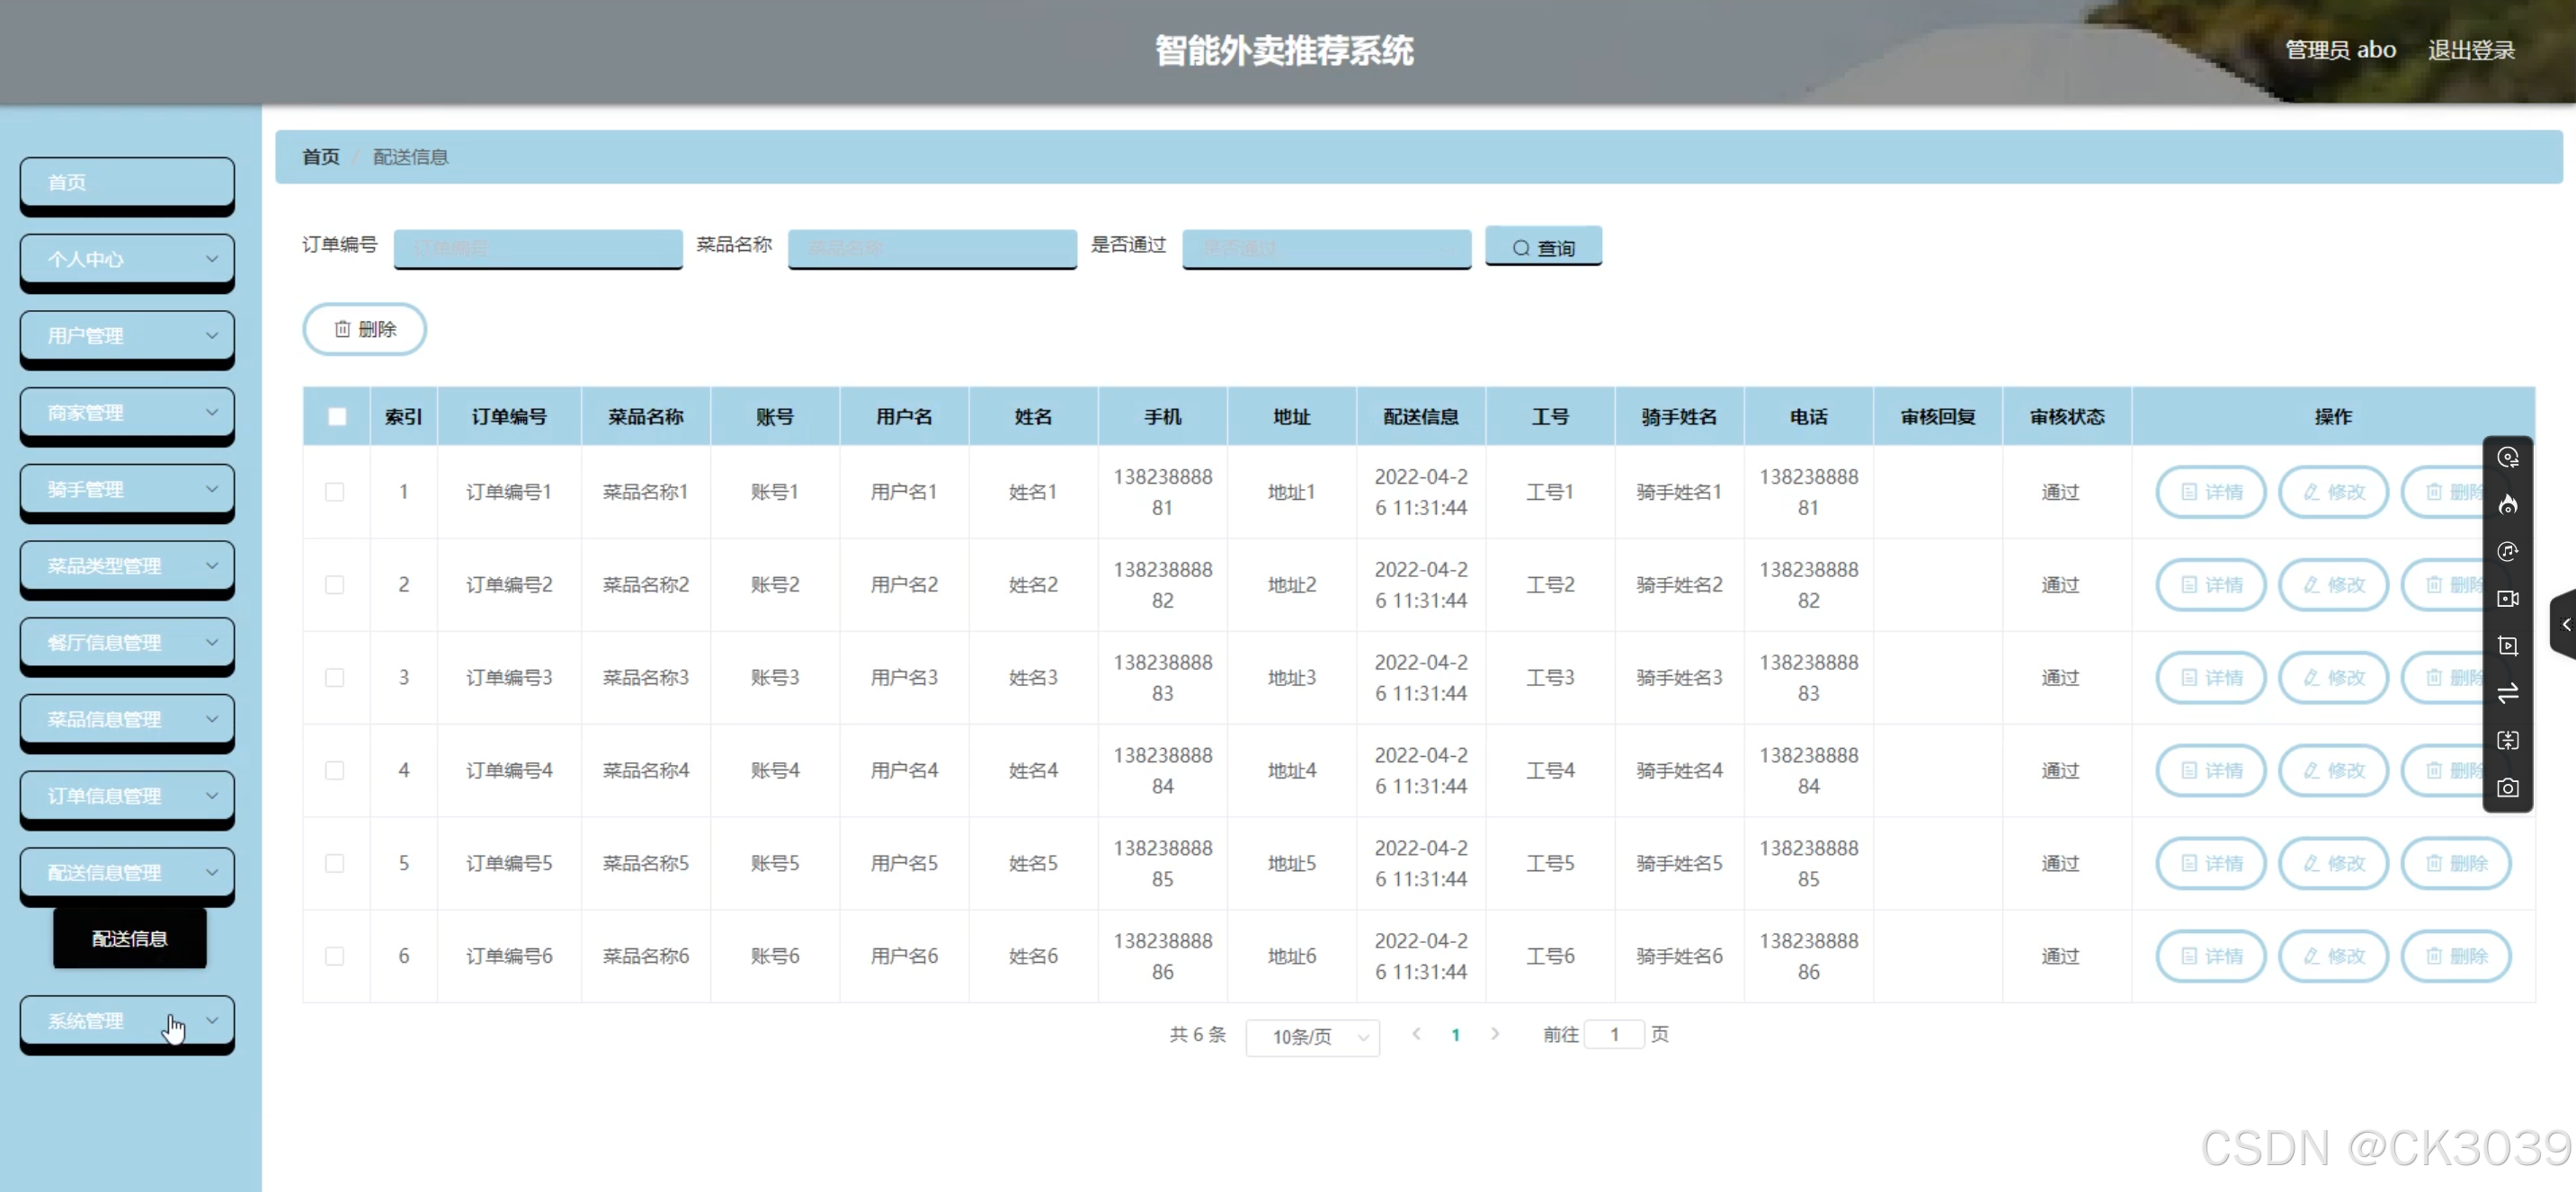Open the 是否通过 filter dropdown

(1325, 248)
